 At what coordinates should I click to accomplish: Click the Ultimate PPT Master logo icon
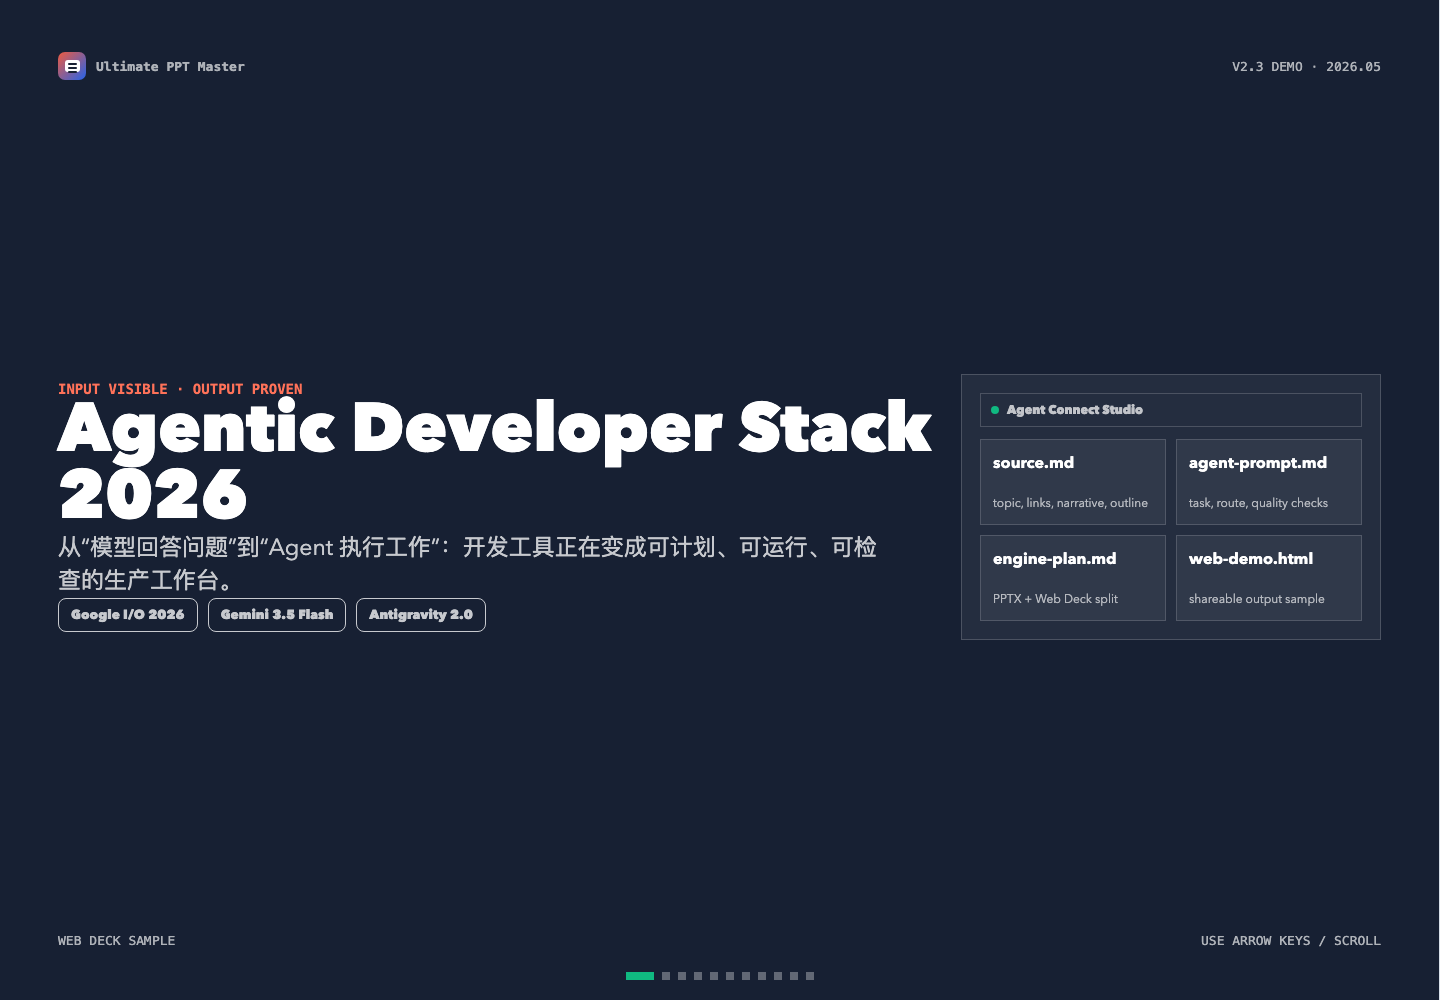point(72,66)
